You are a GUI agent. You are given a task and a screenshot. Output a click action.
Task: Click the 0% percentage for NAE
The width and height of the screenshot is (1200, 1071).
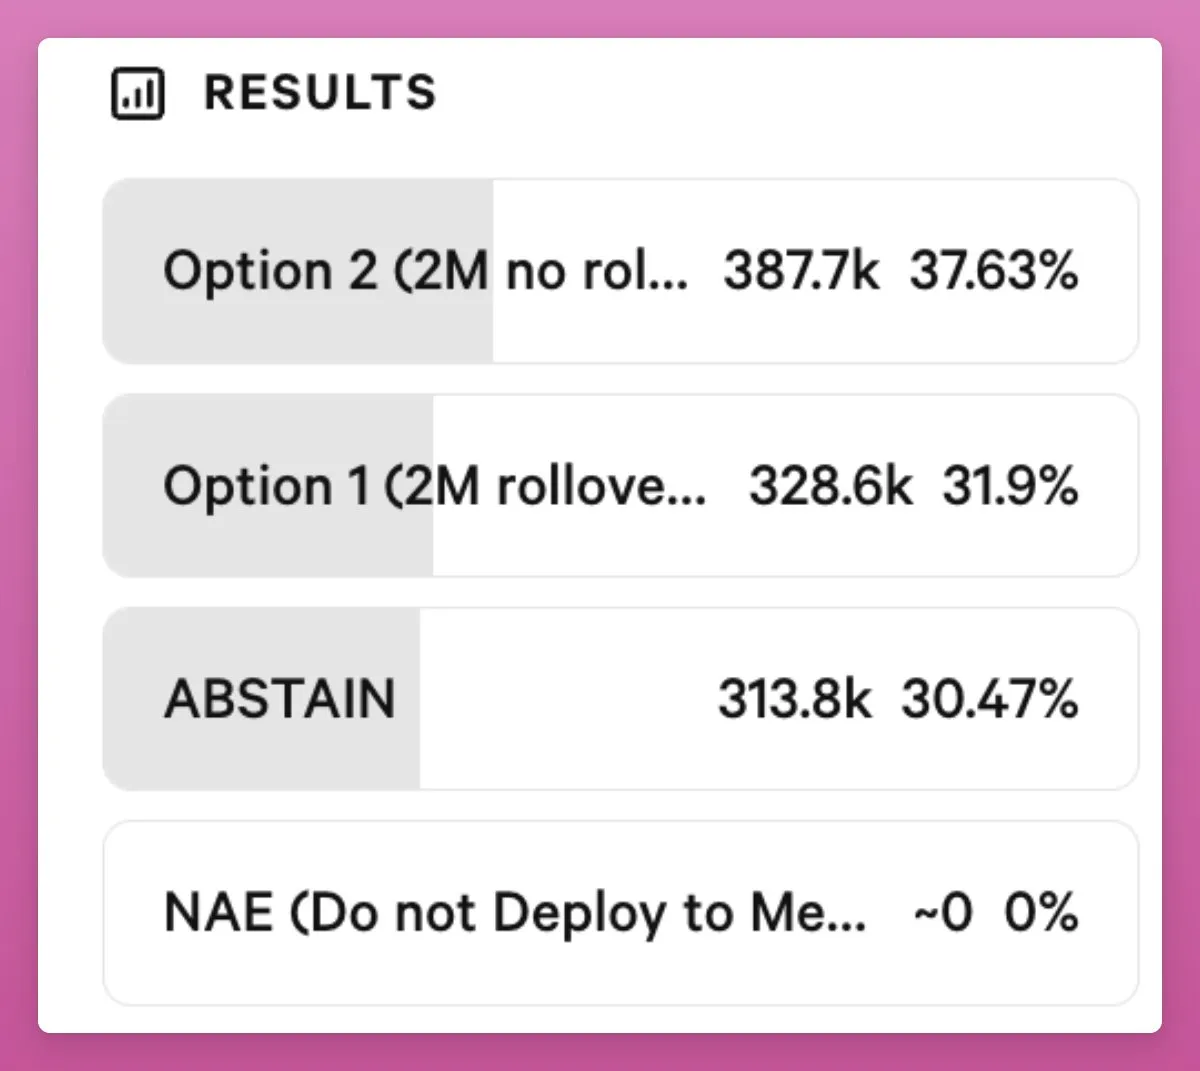pyautogui.click(x=1041, y=912)
